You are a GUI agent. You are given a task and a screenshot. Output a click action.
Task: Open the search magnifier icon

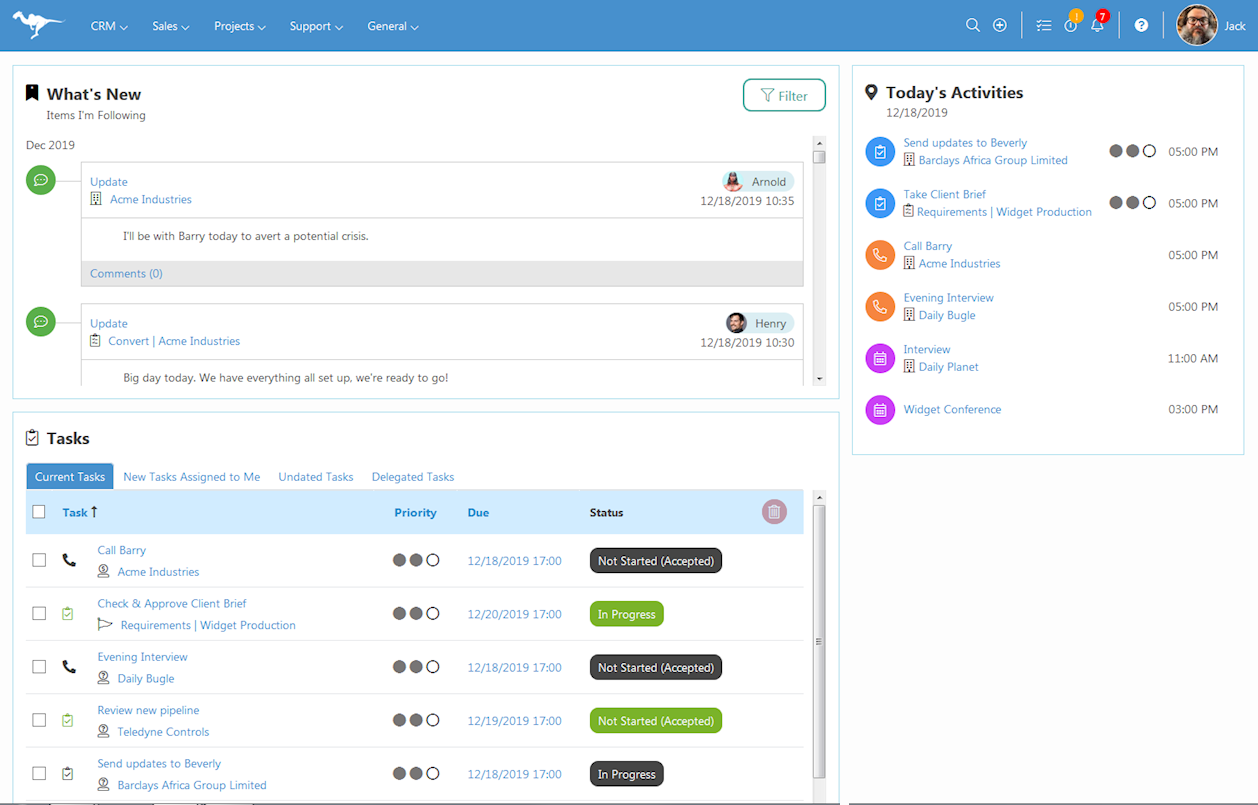click(972, 26)
